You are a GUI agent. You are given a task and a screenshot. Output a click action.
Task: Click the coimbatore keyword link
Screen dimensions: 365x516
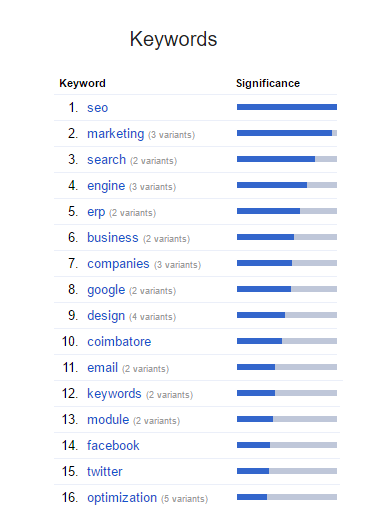coord(119,342)
